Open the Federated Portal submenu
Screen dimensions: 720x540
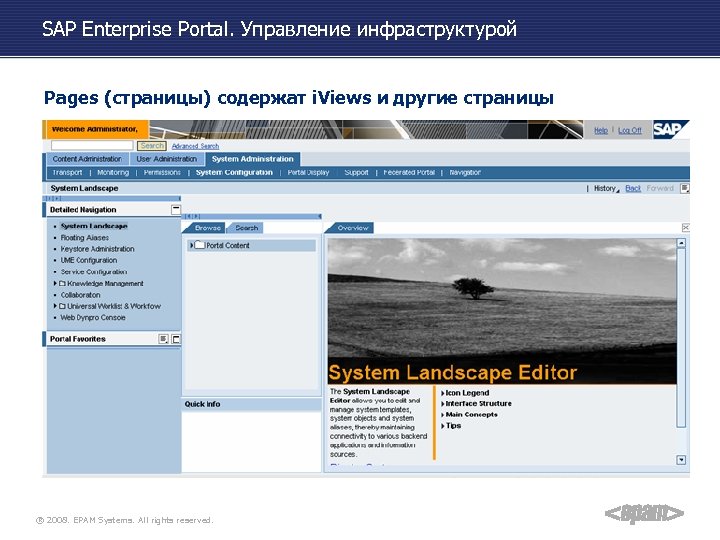(x=409, y=173)
